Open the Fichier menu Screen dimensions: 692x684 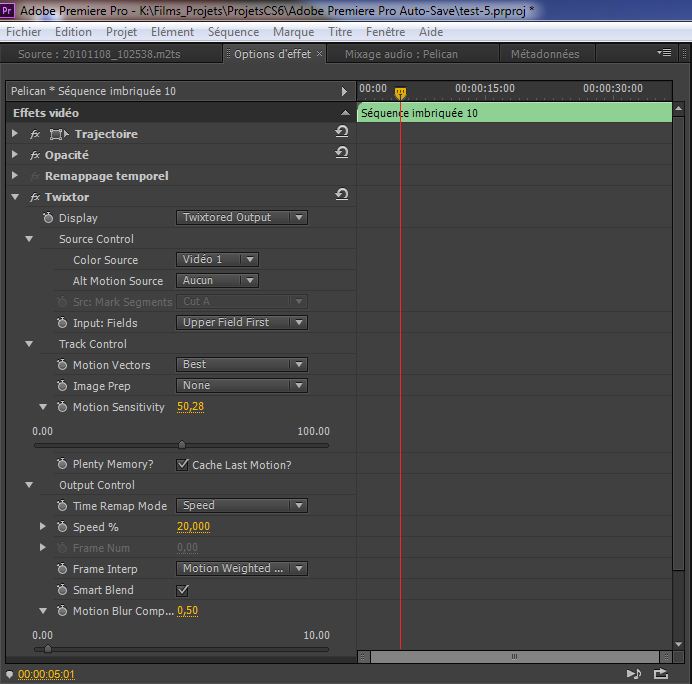pyautogui.click(x=23, y=32)
